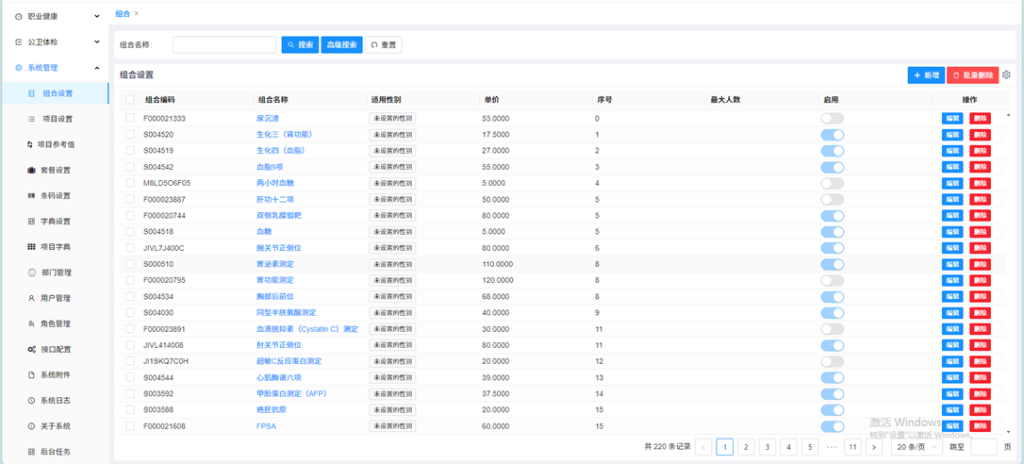Click the 项目字典 grid icon
Image resolution: width=1024 pixels, height=464 pixels.
coord(31,247)
